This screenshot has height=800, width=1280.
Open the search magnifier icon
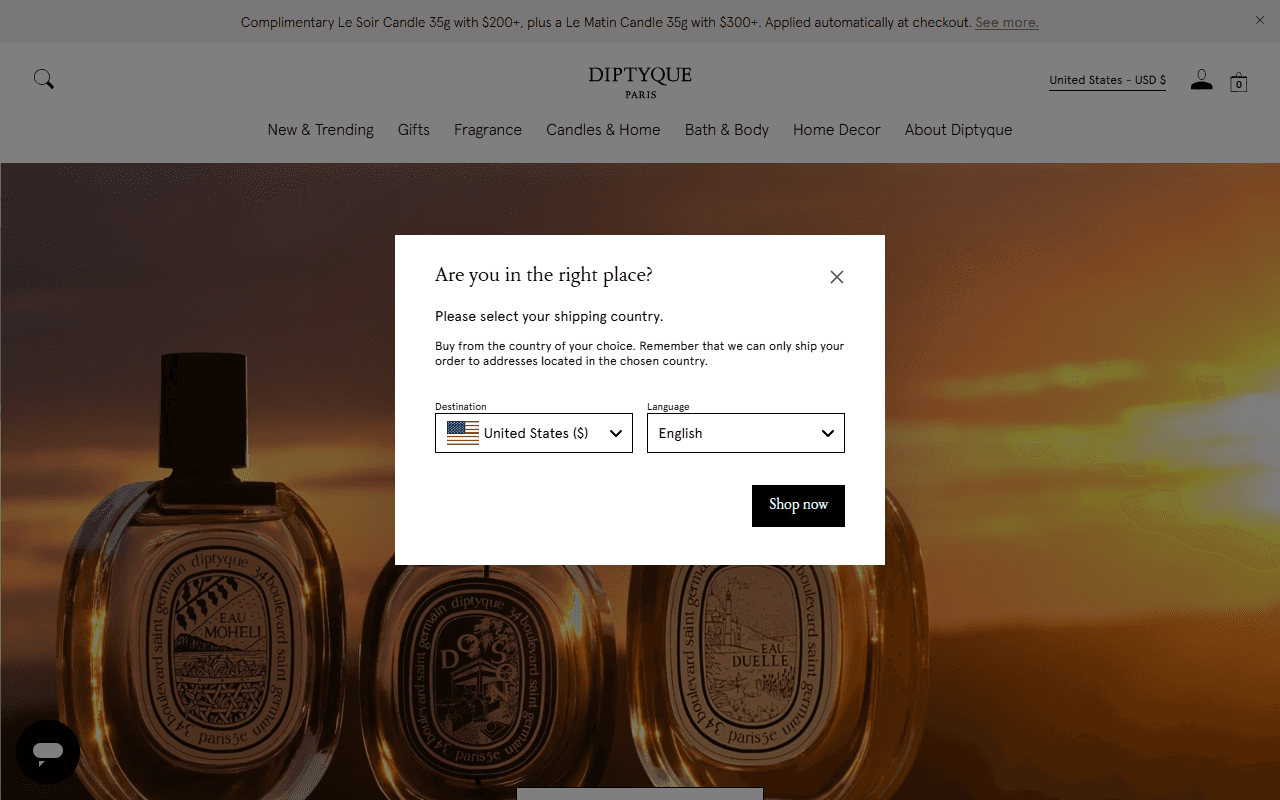click(44, 79)
